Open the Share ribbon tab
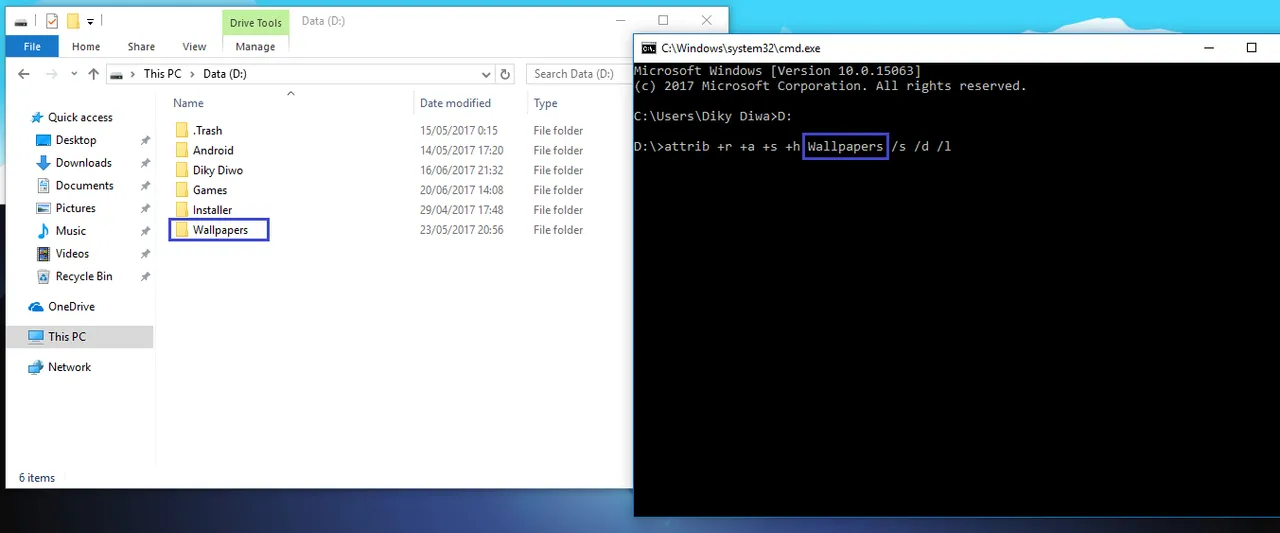Screen dimensions: 1280x533 [x=141, y=46]
